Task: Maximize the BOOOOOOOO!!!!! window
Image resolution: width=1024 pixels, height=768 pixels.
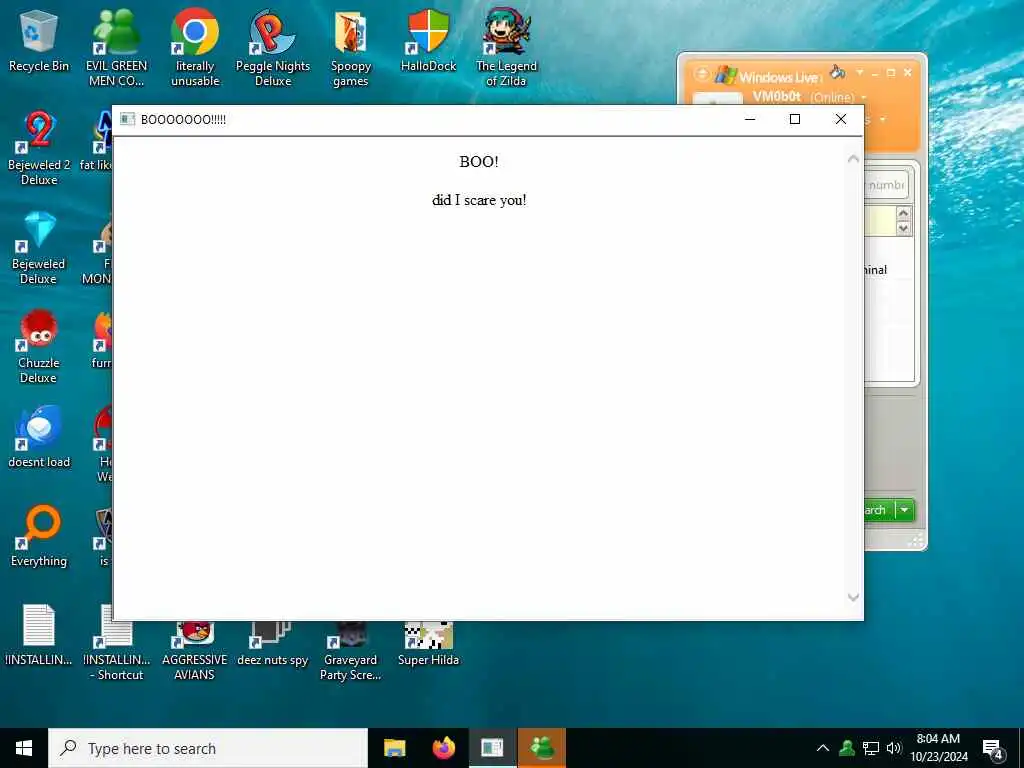Action: [x=795, y=119]
